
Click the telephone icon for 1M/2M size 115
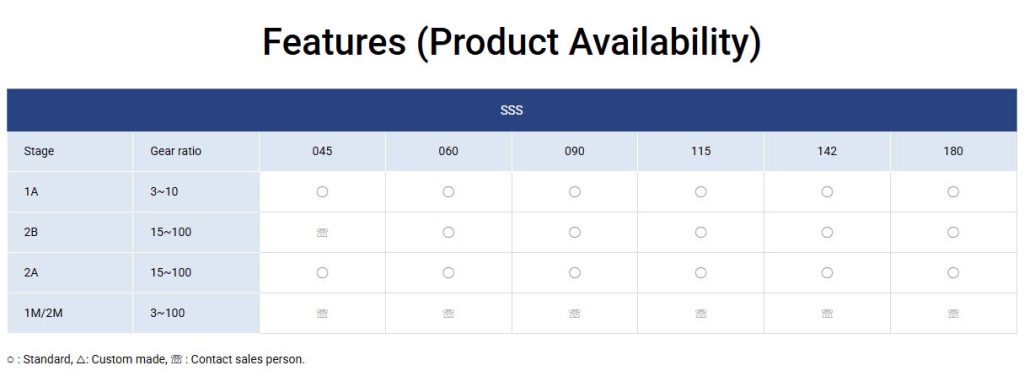tap(701, 313)
